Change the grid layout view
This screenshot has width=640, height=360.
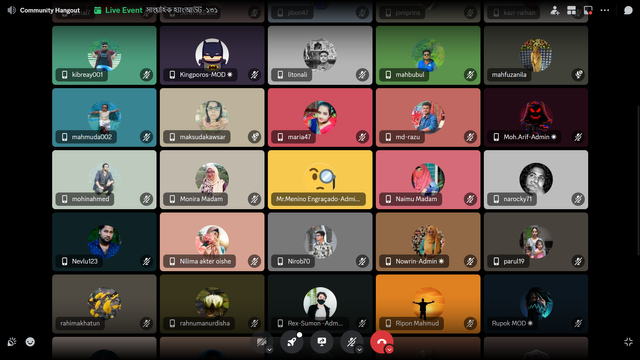pyautogui.click(x=571, y=11)
